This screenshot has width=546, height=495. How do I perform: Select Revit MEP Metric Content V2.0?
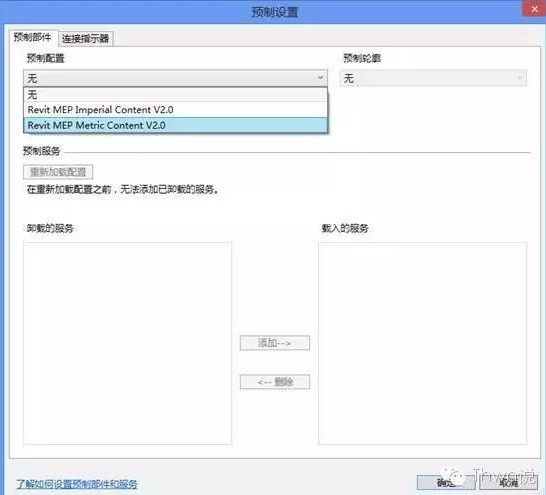(176, 125)
